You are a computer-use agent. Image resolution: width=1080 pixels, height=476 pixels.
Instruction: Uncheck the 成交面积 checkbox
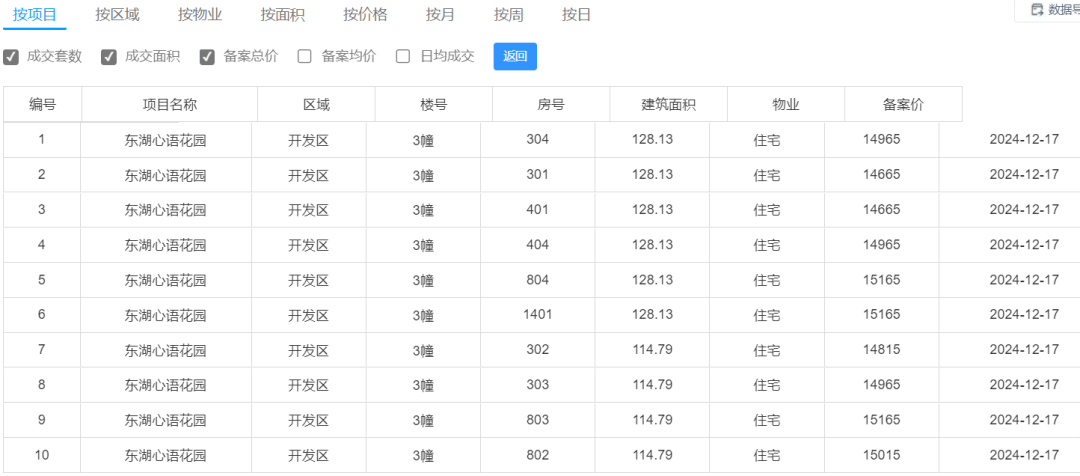pos(109,56)
